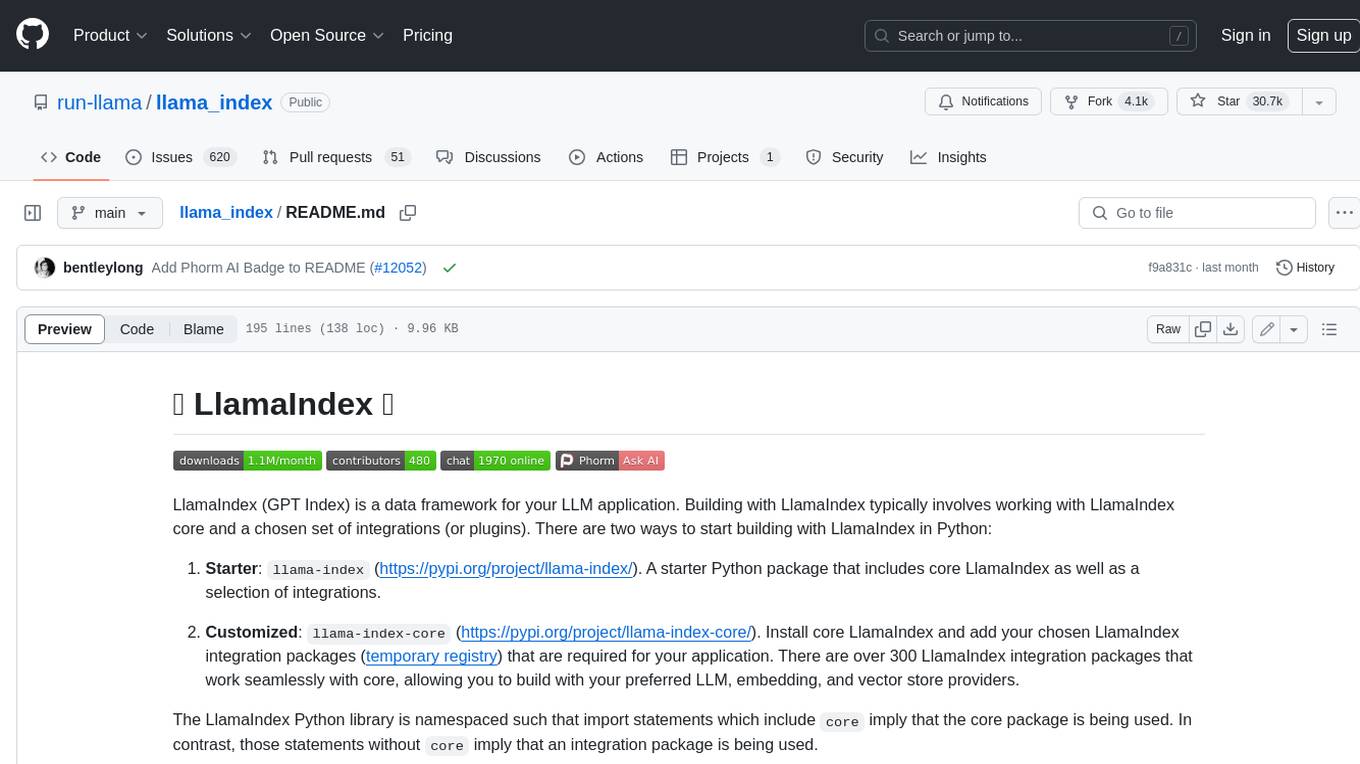Switch to the Actions tab
1360x764 pixels.
pos(606,157)
